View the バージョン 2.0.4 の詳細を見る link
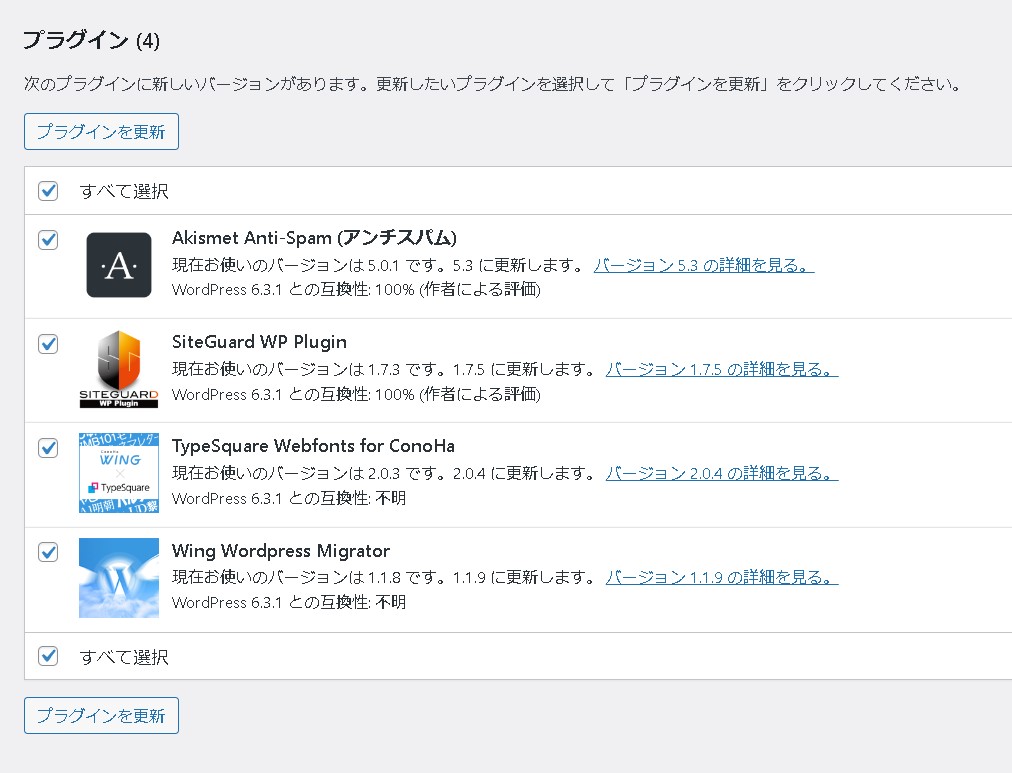Viewport: 1012px width, 773px height. pos(721,474)
